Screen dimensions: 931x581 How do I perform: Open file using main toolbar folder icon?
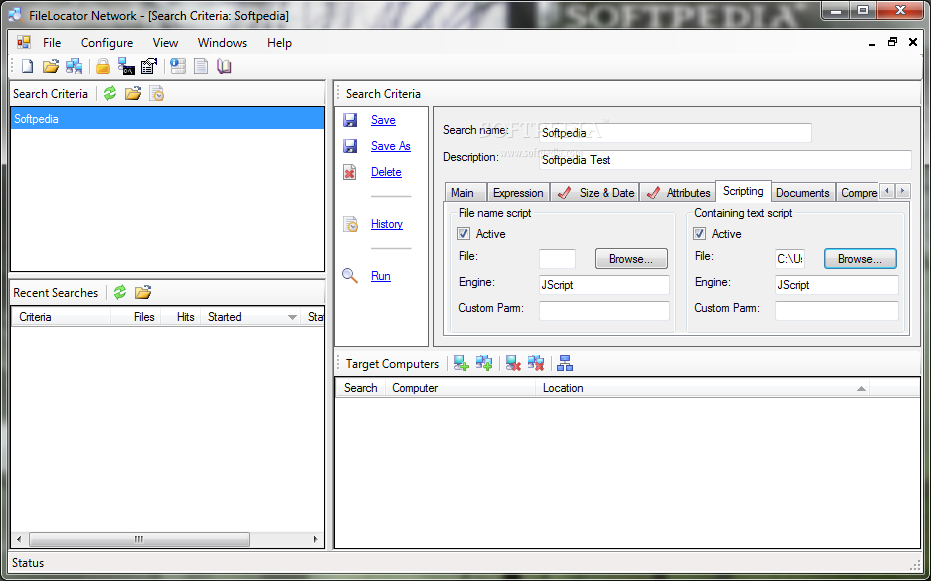tap(51, 66)
